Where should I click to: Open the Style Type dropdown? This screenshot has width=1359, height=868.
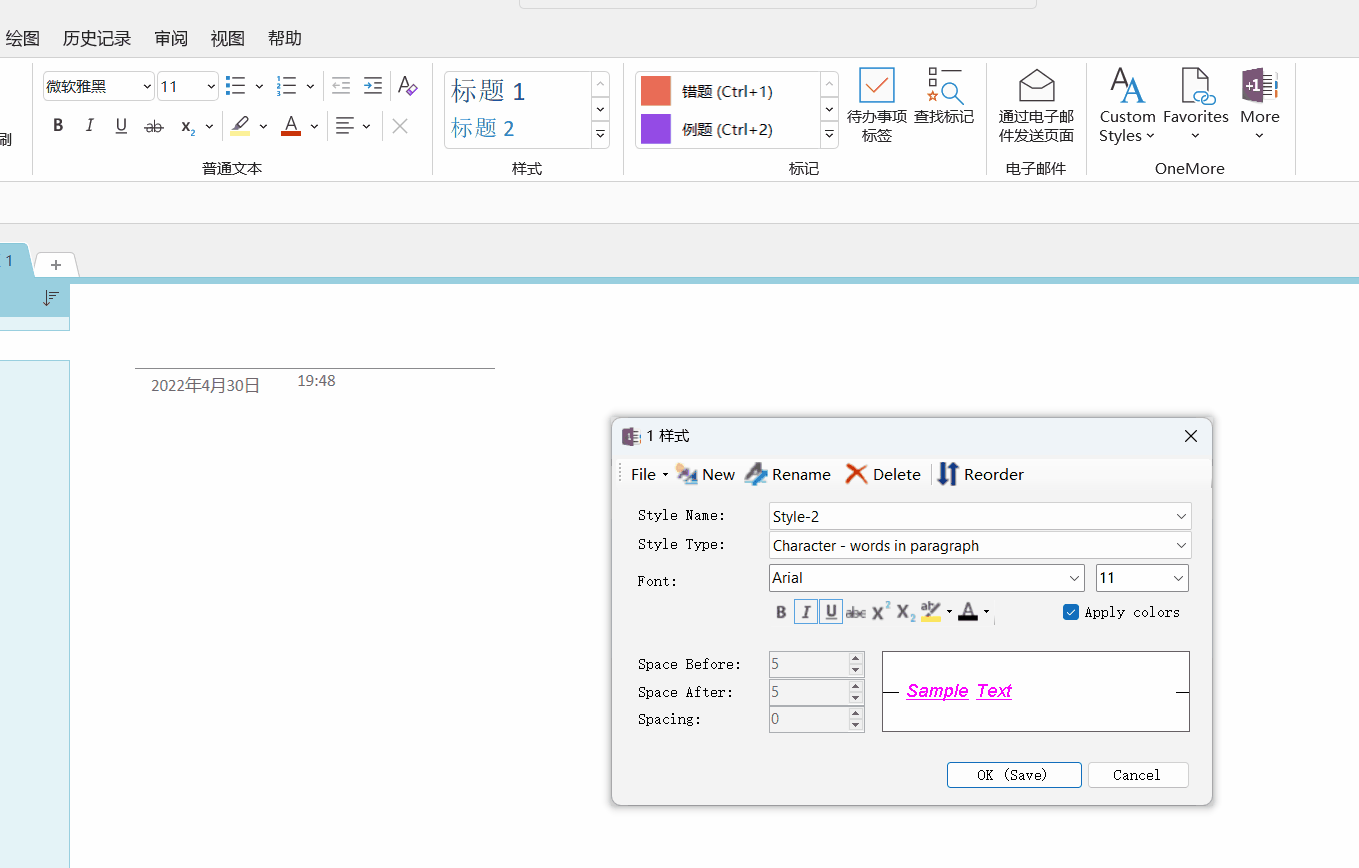pyautogui.click(x=1182, y=545)
